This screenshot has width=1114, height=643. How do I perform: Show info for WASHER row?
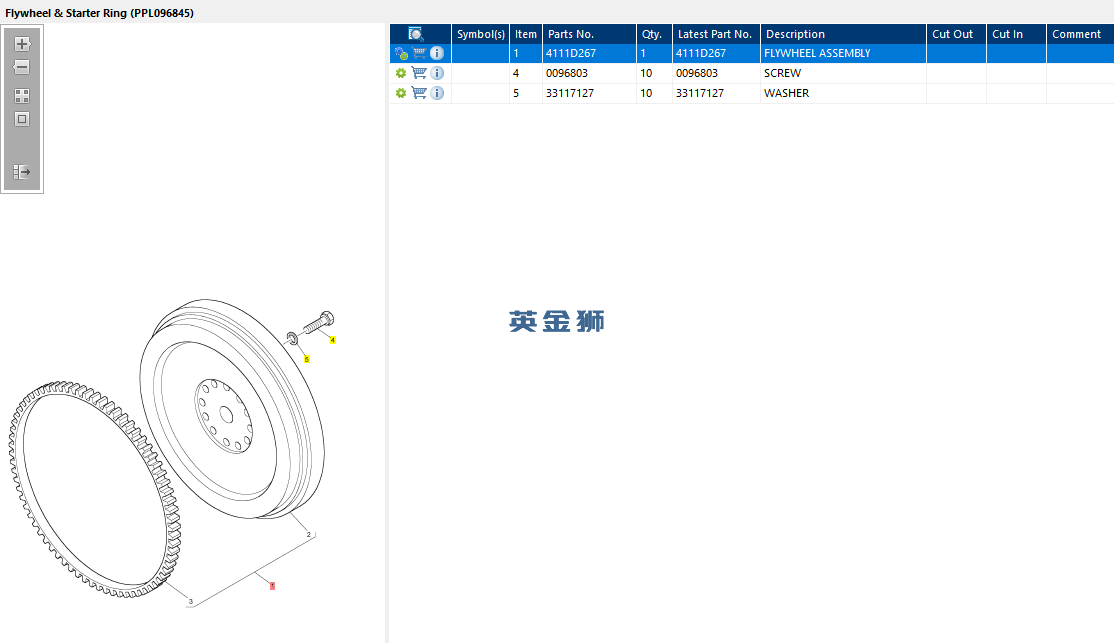click(x=437, y=93)
